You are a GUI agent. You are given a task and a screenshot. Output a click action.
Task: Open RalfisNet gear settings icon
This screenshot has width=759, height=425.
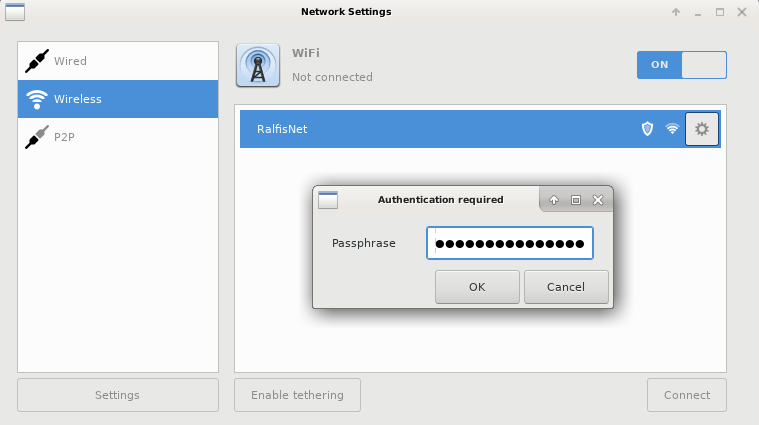click(x=702, y=129)
